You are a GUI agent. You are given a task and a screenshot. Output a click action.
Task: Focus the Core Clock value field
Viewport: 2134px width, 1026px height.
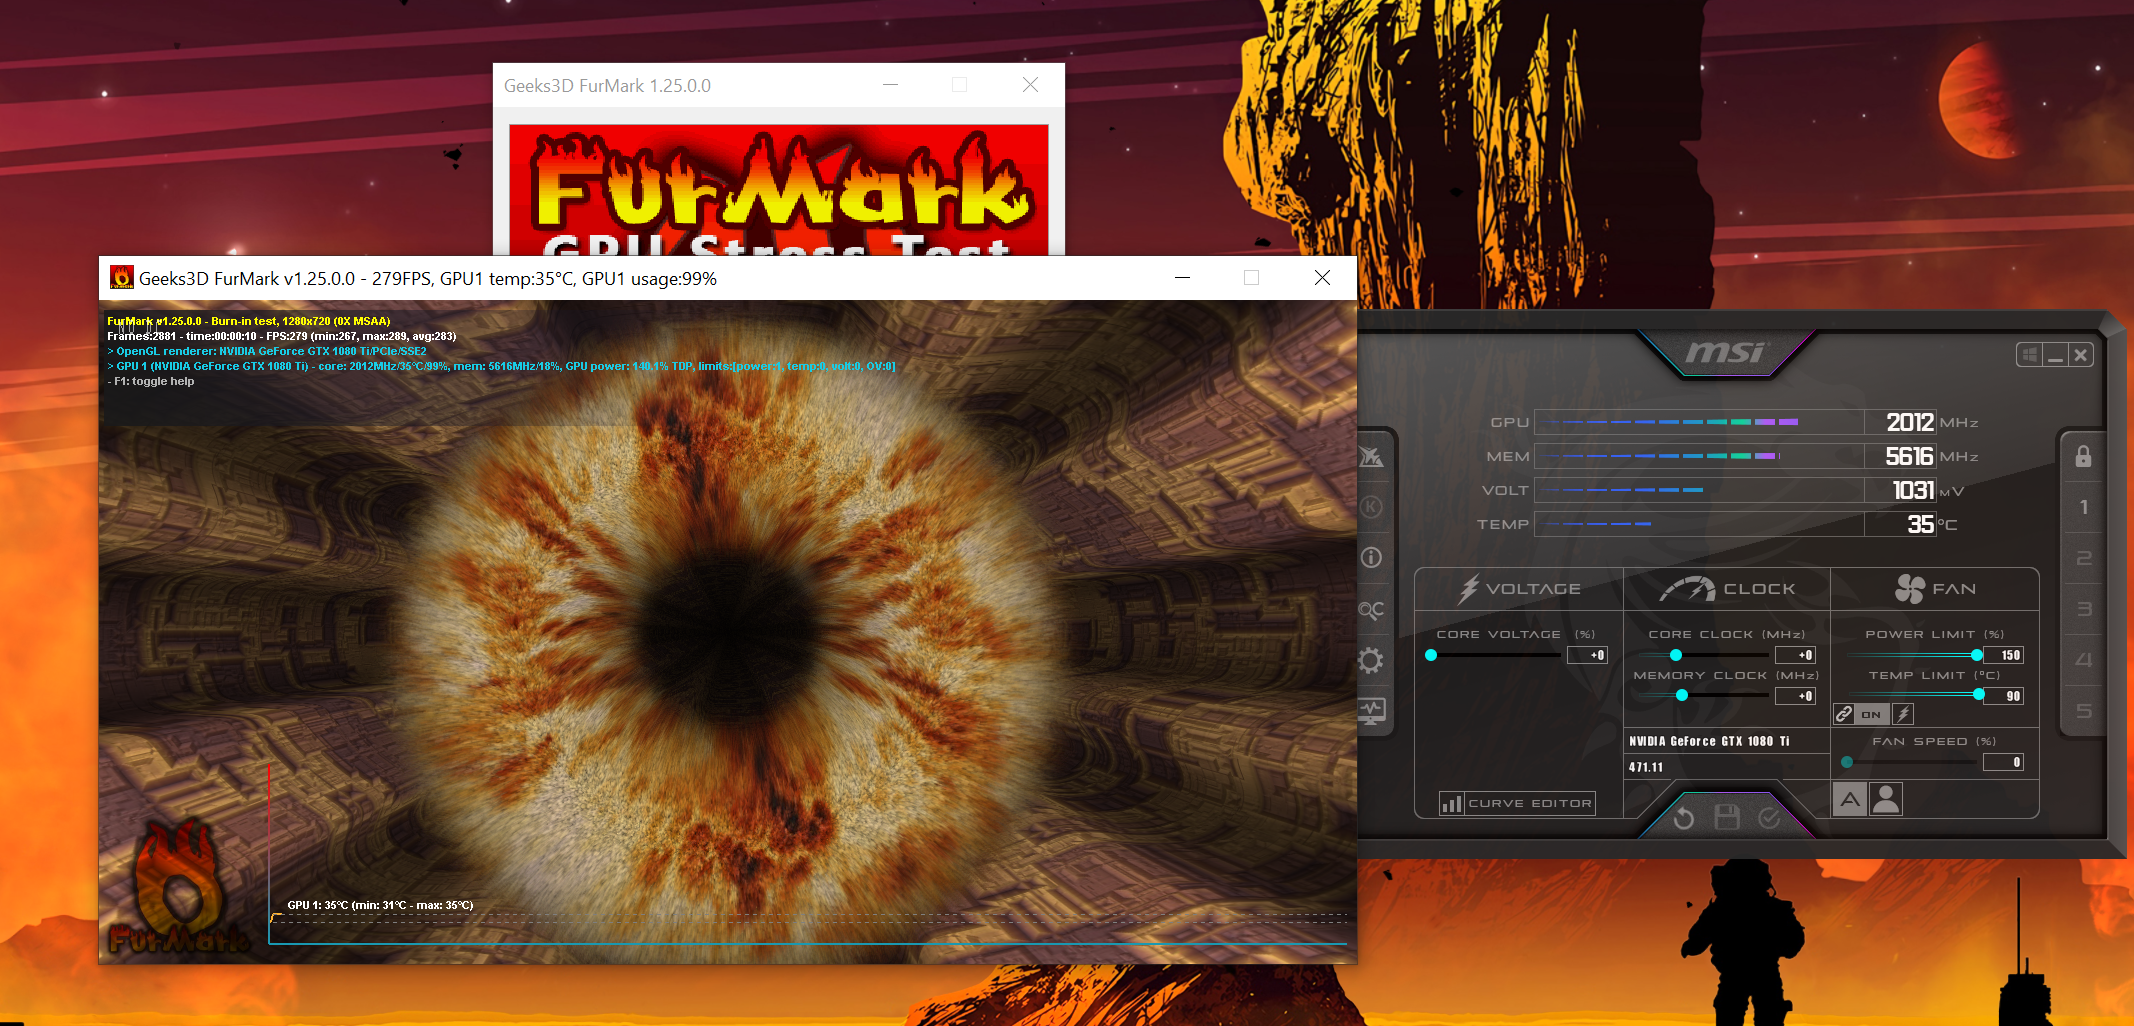pos(1795,655)
